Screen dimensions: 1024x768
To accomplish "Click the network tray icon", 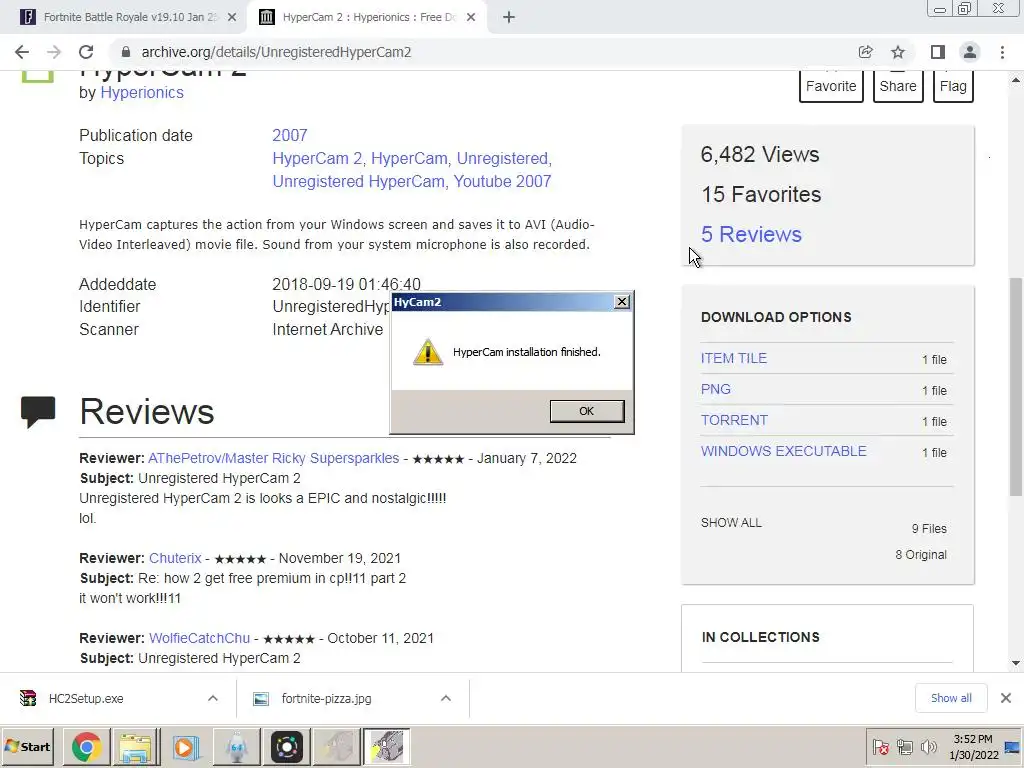I will 904,746.
